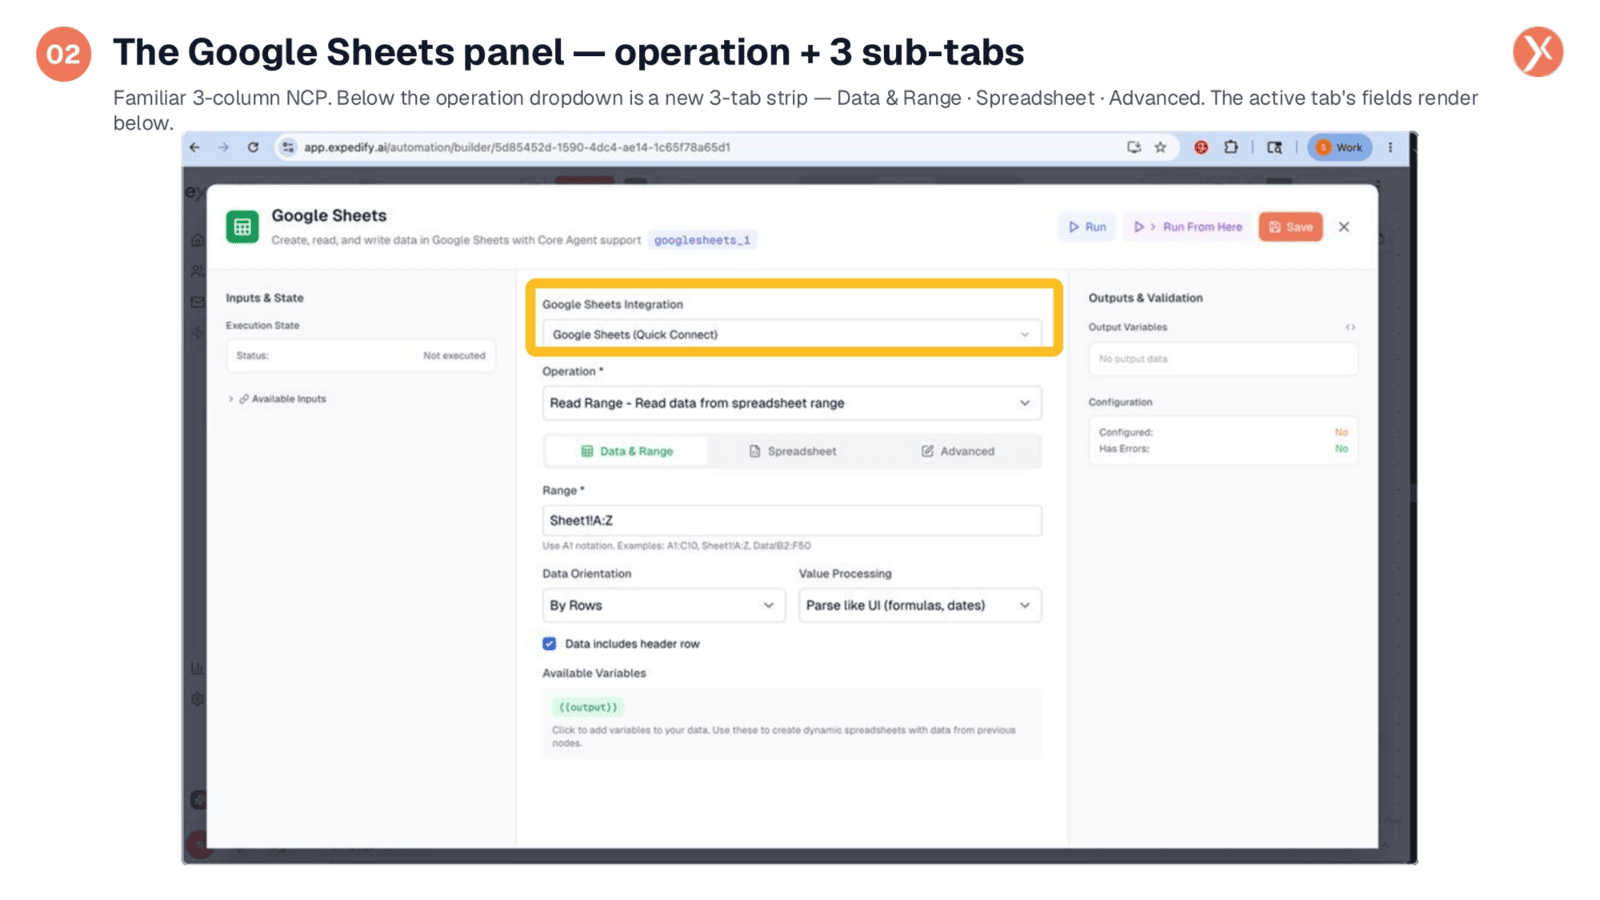This screenshot has height=900, width=1600.
Task: Open the Operation dropdown
Action: [792, 403]
